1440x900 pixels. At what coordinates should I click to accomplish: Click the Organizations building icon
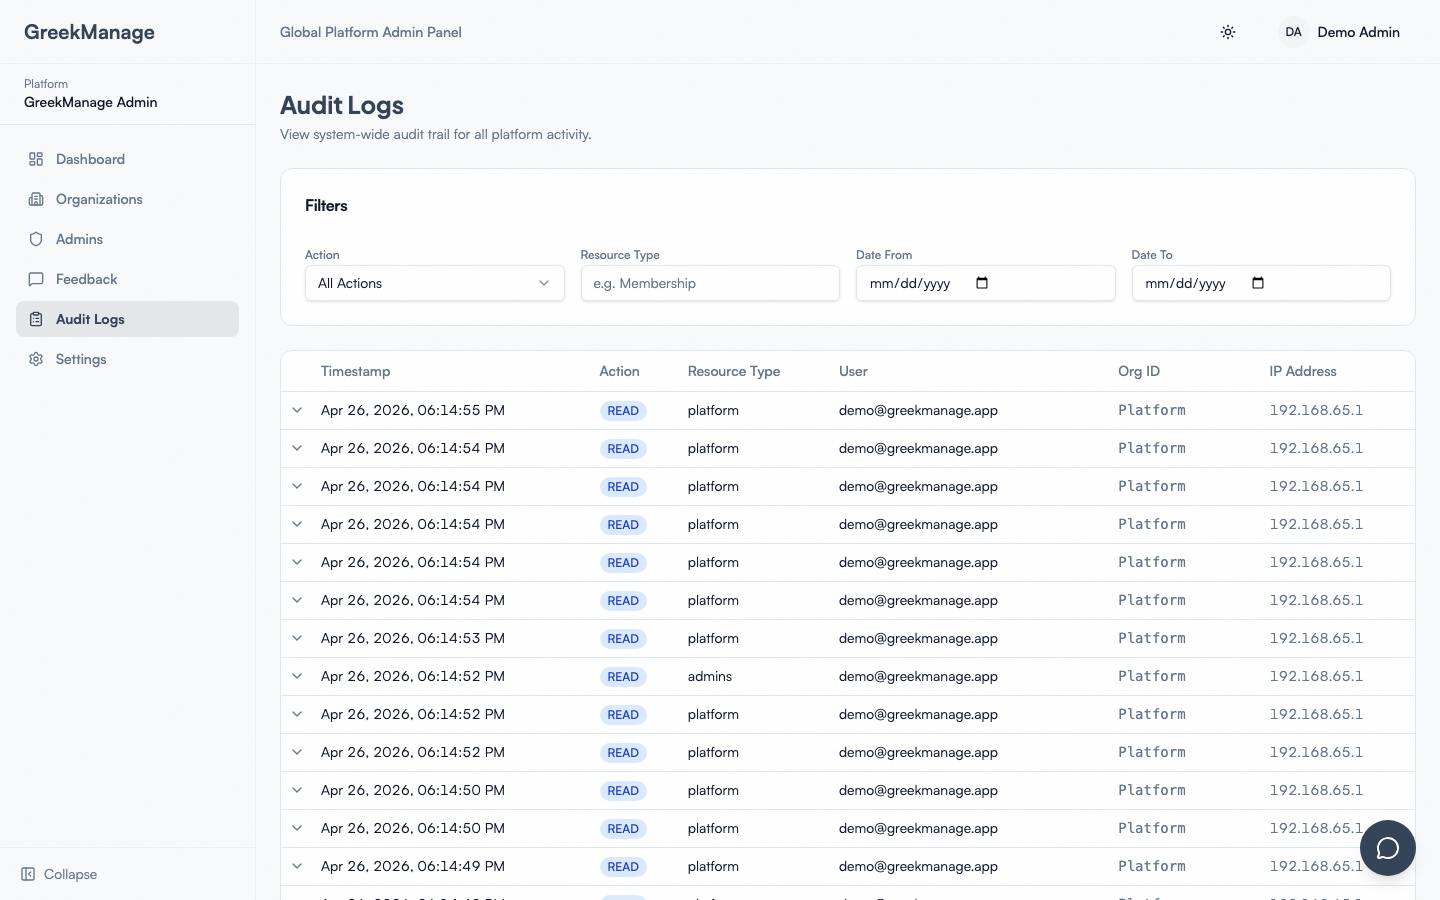pyautogui.click(x=36, y=198)
